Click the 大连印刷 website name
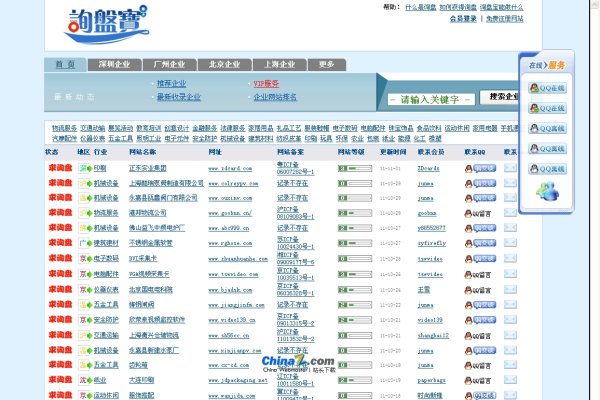The image size is (600, 400). [x=141, y=380]
